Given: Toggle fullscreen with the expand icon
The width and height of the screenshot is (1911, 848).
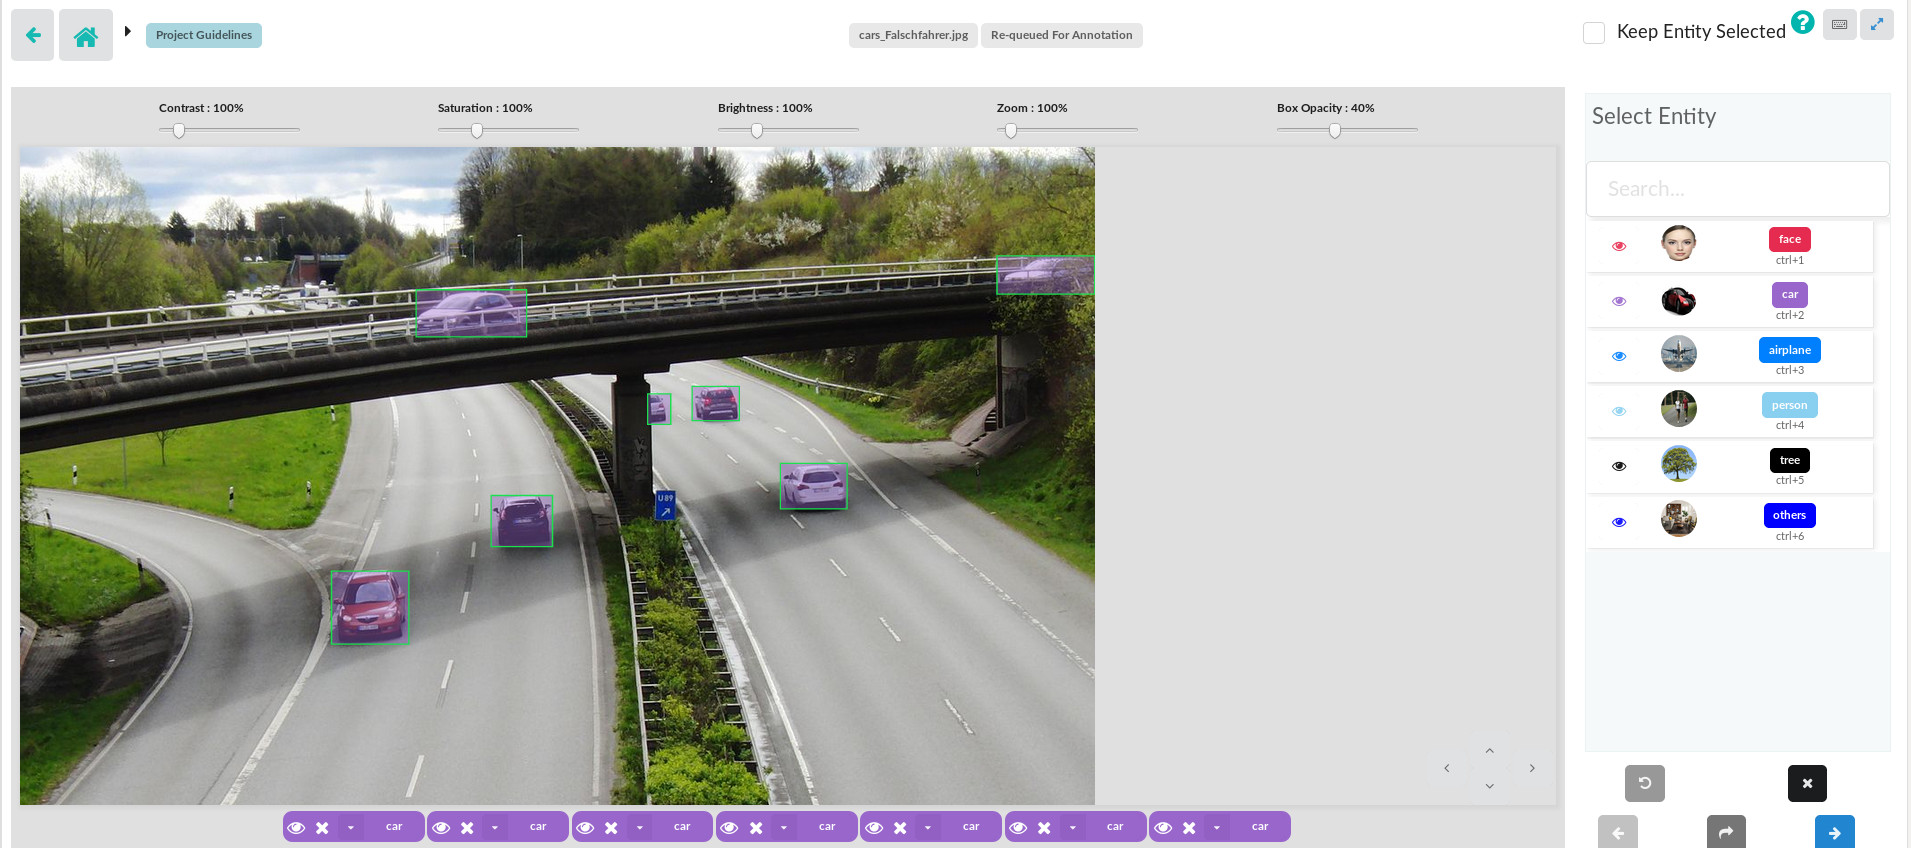Looking at the screenshot, I should click(1877, 24).
